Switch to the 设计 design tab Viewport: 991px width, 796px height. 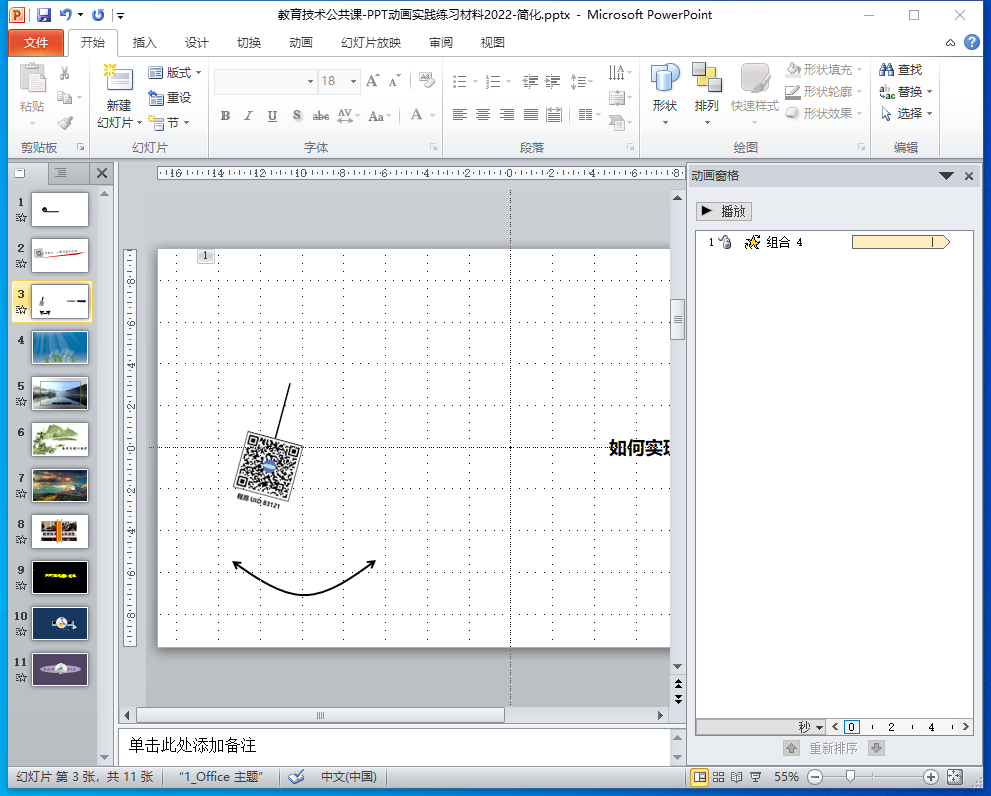pos(197,42)
